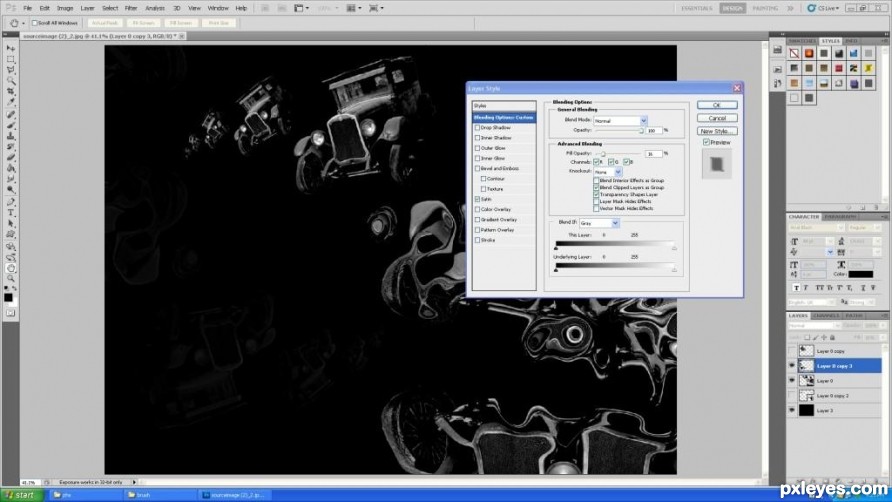Select the Horizontal Type tool
The image size is (892, 502).
point(11,213)
